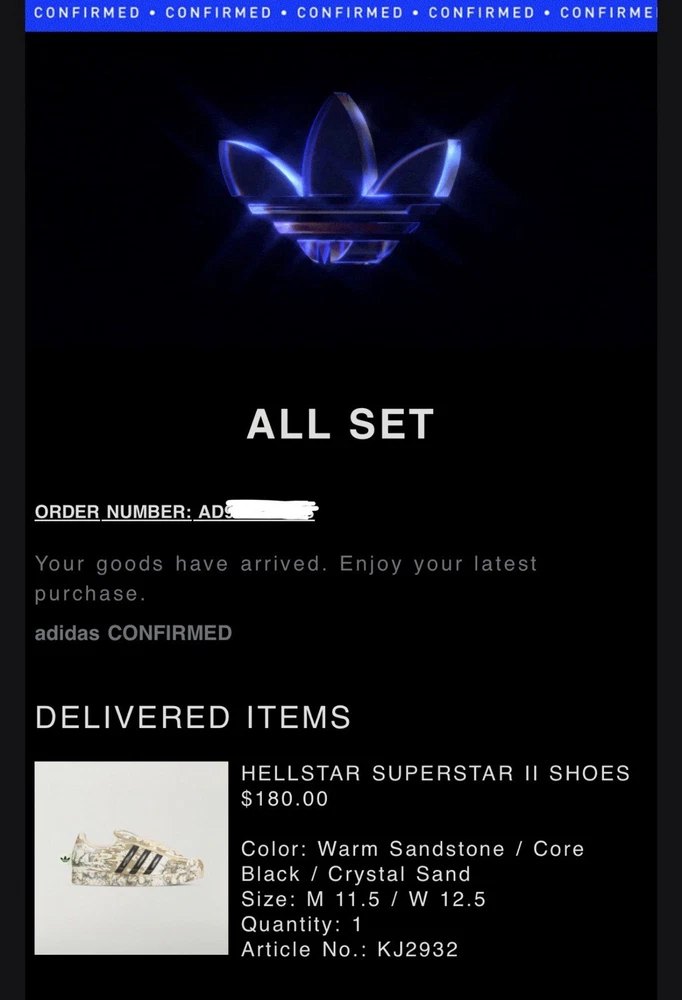Click the Article No. KJ2932 text
The width and height of the screenshot is (682, 1000).
tap(349, 949)
